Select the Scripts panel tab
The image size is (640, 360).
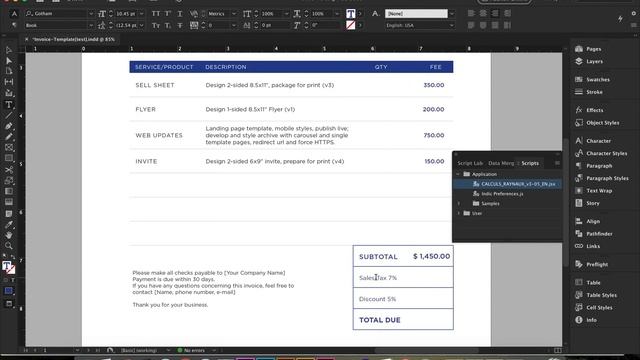[x=530, y=163]
